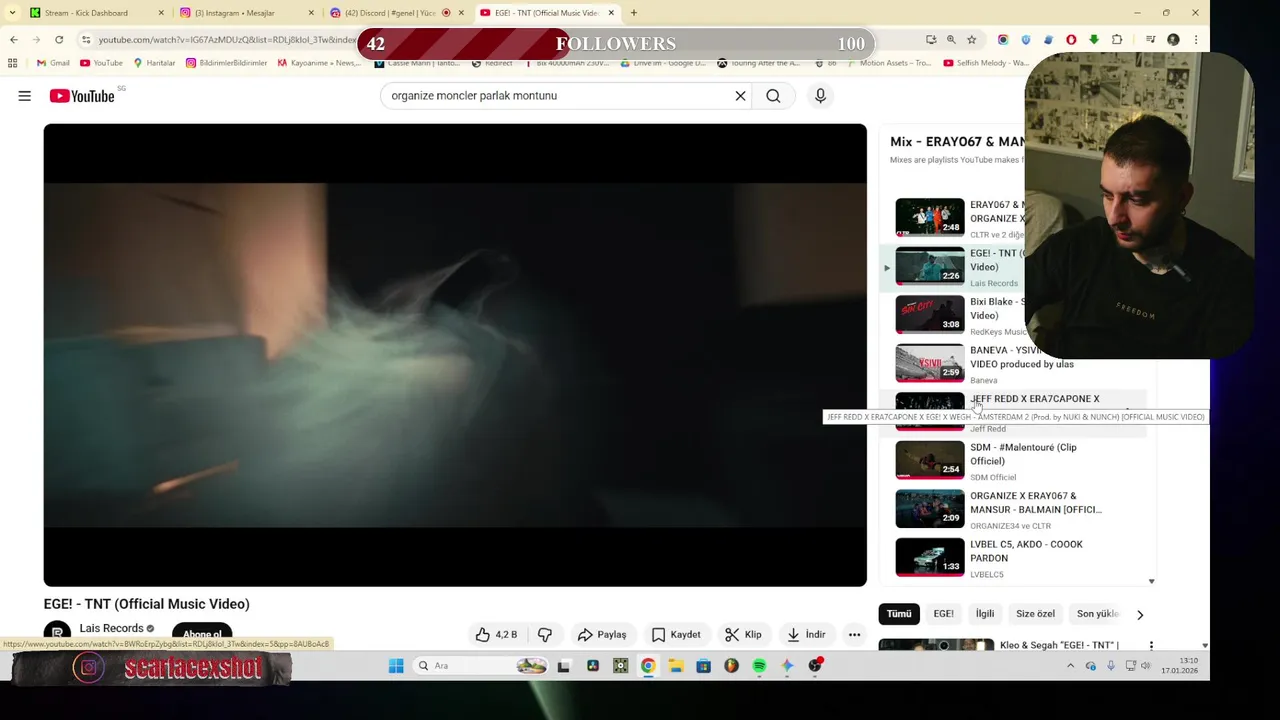The width and height of the screenshot is (1280, 720).
Task: Click the main video player area
Action: tap(455, 355)
